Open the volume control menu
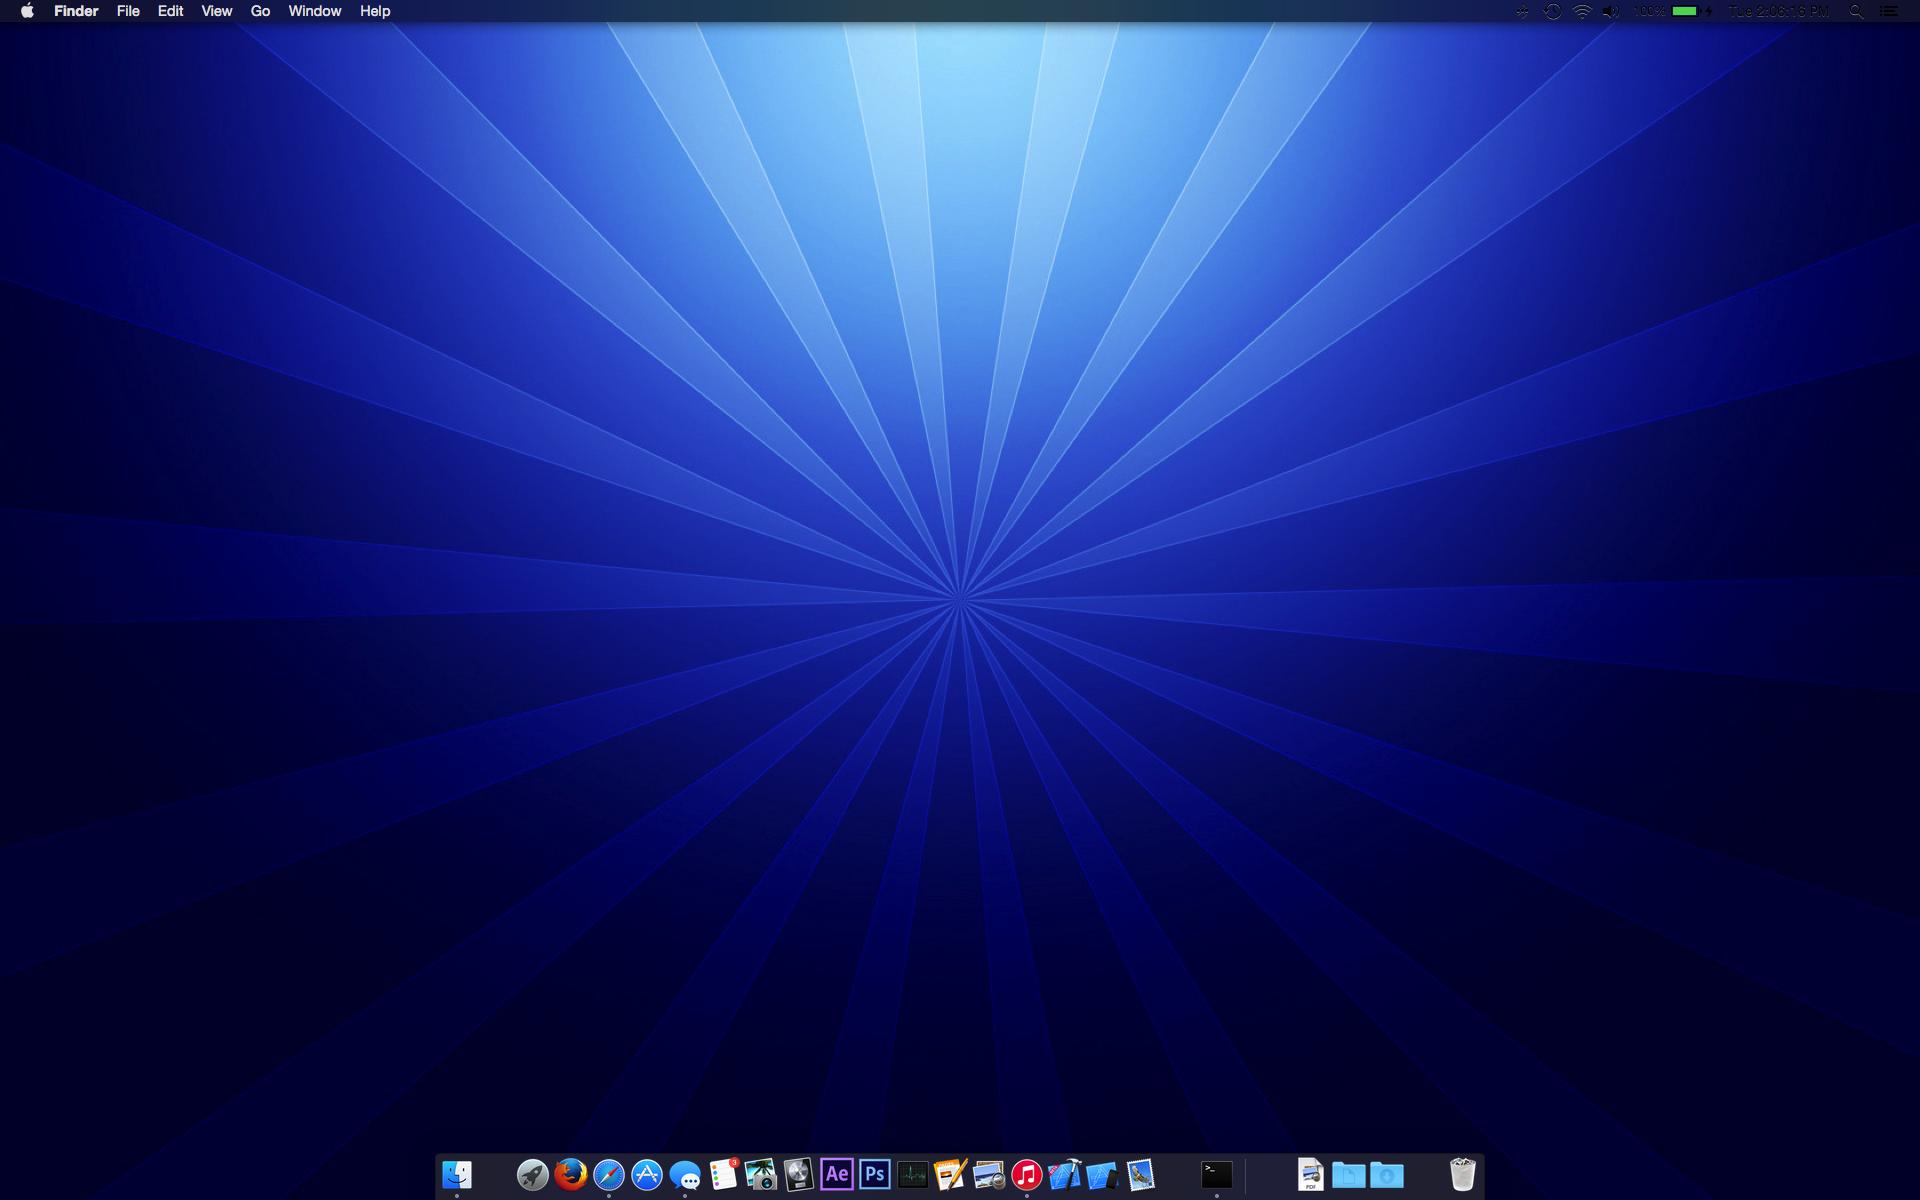 pyautogui.click(x=1611, y=11)
